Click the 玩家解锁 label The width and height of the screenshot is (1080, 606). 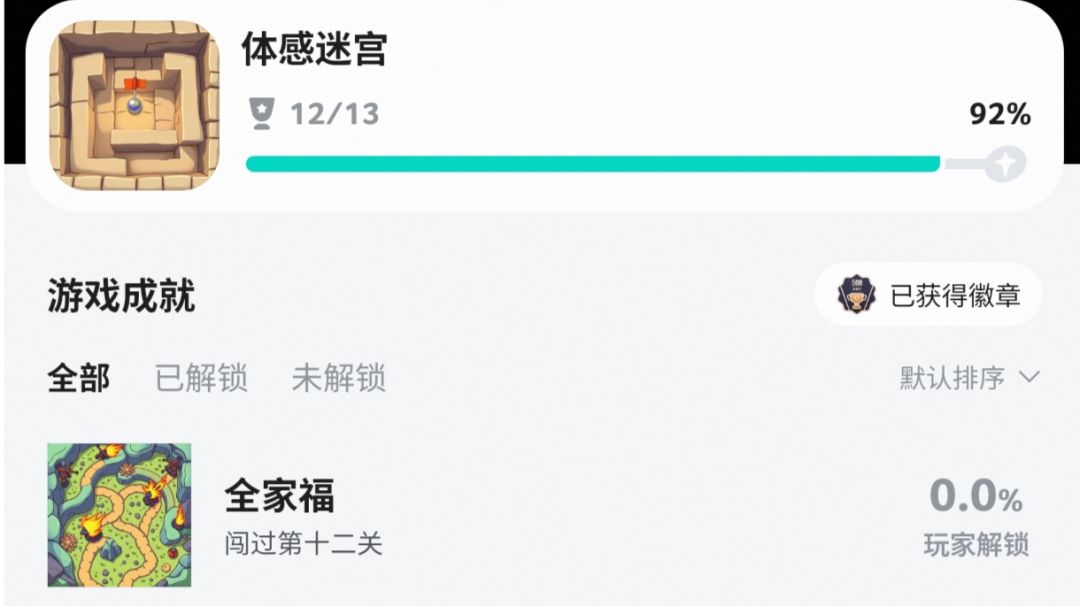pos(975,545)
